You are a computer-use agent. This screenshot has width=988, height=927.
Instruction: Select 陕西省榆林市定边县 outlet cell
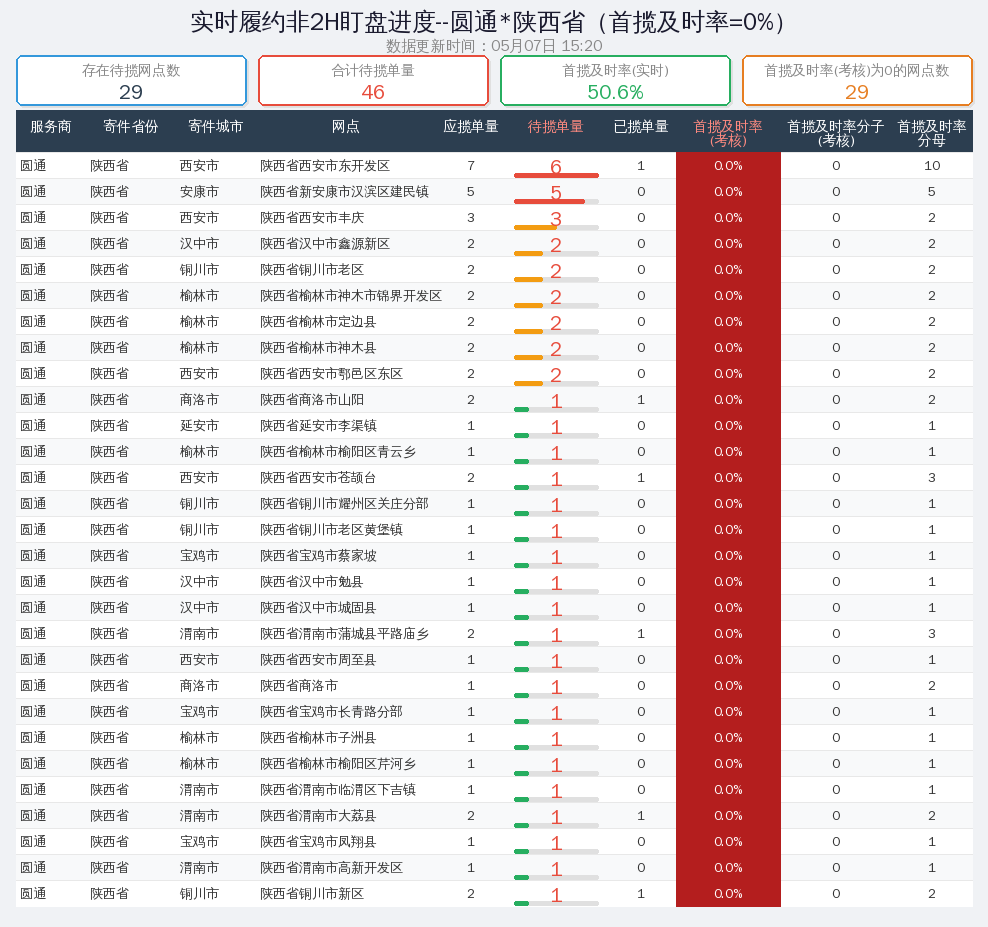[x=318, y=321]
